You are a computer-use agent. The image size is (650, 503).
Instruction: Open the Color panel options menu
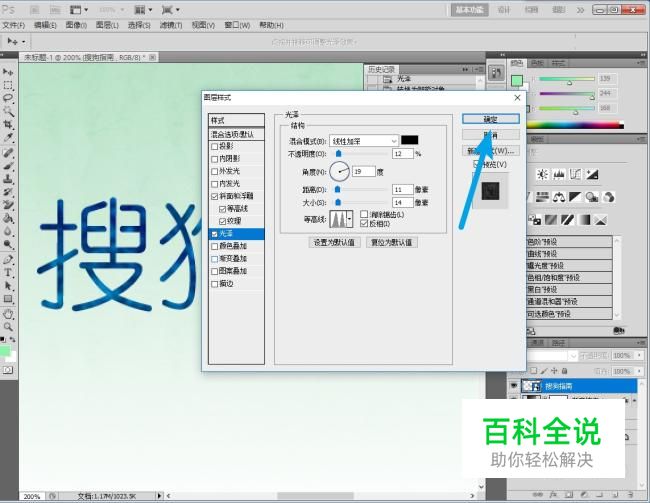click(641, 63)
